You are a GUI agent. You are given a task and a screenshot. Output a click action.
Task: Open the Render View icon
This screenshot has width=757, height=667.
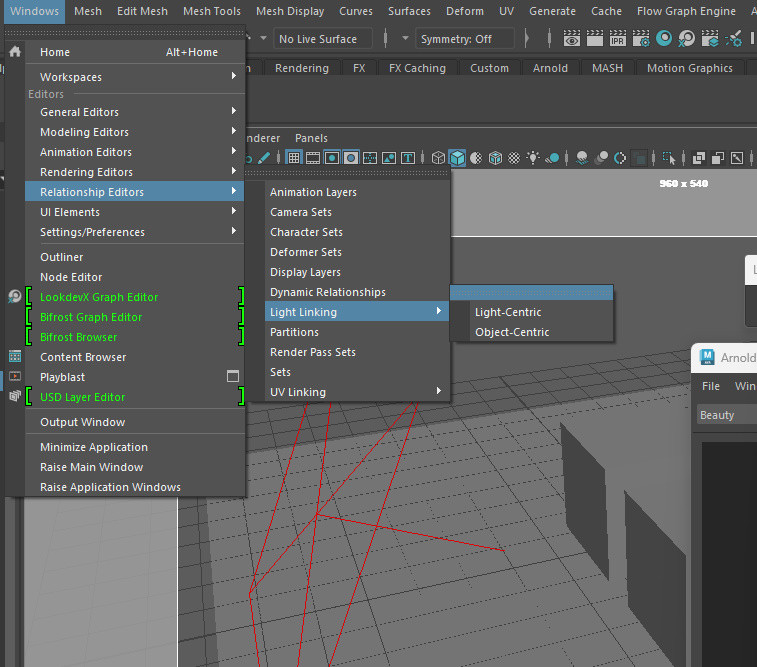[x=572, y=39]
